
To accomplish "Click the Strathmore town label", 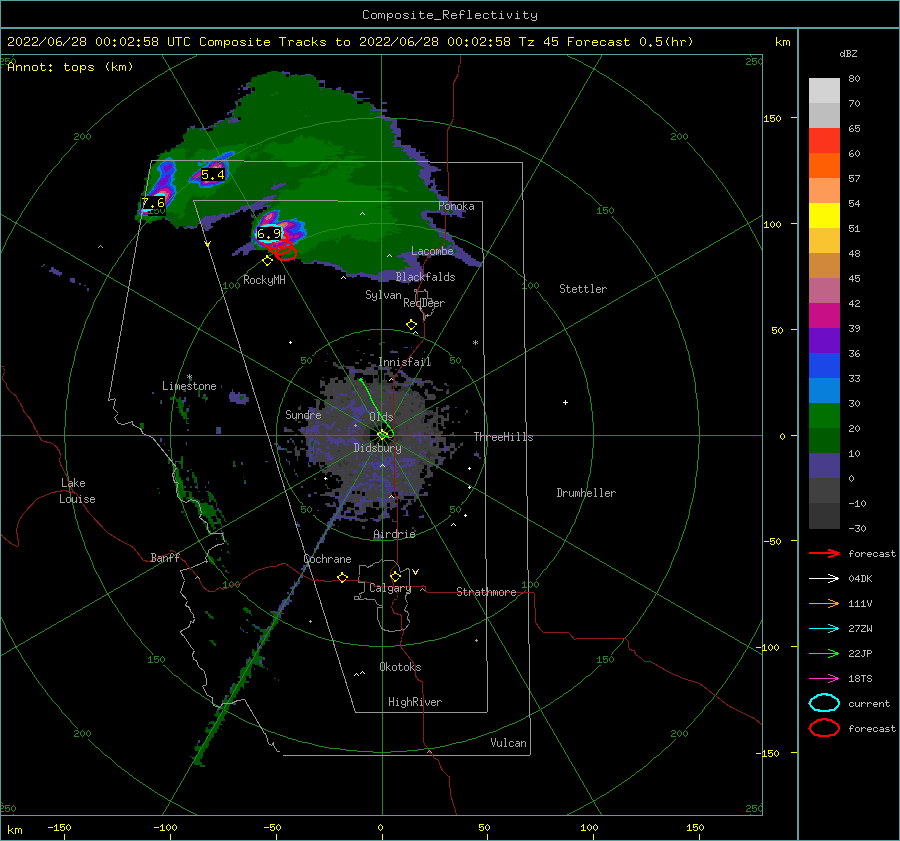I will pos(486,592).
